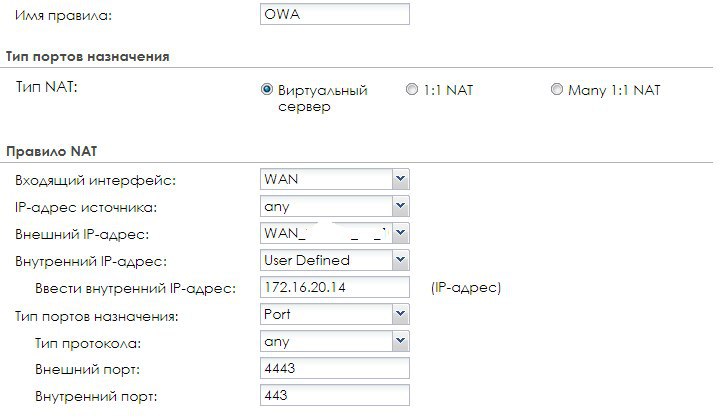Choose the 1:1 NAT radio option
Screen dimensions: 724x418
pyautogui.click(x=412, y=89)
